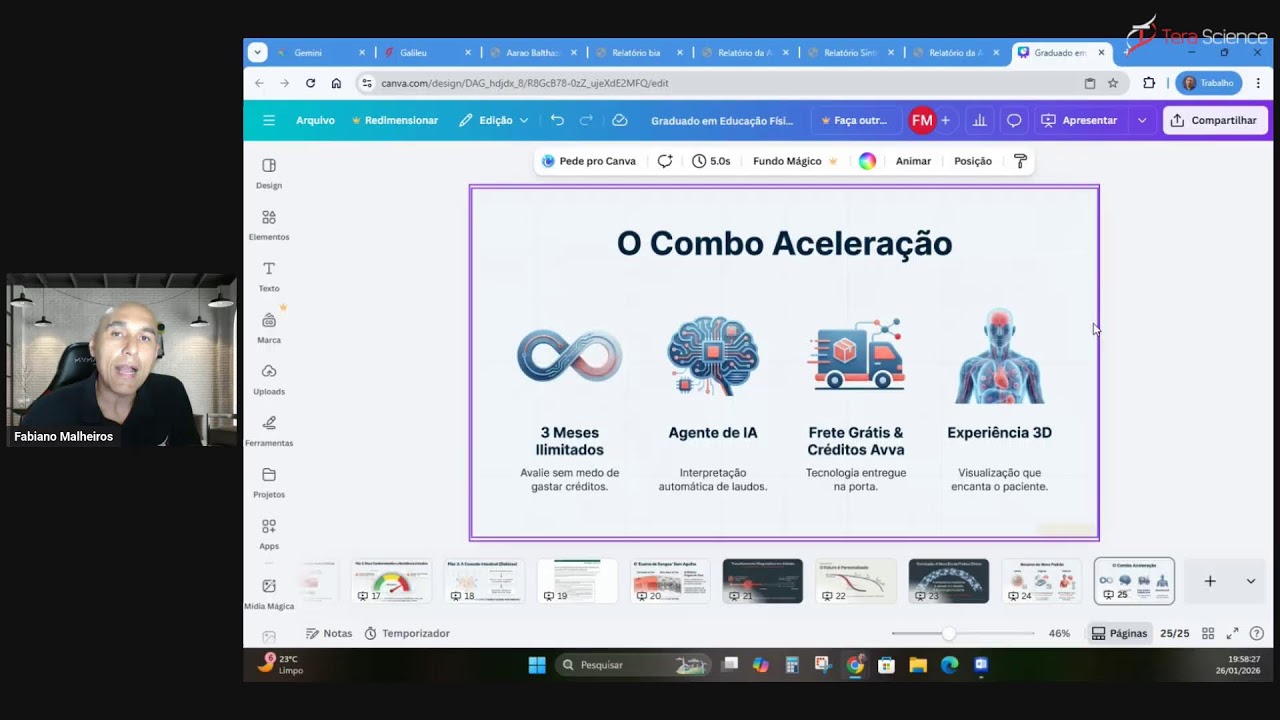Select the copy style paint roller

pos(1020,161)
